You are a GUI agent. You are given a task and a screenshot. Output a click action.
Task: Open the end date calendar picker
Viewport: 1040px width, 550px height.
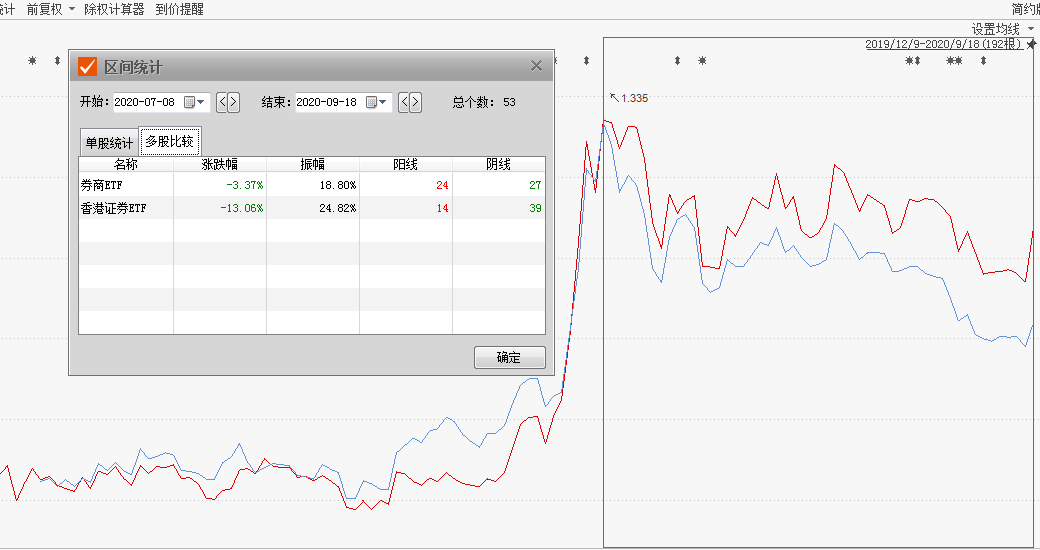point(376,102)
